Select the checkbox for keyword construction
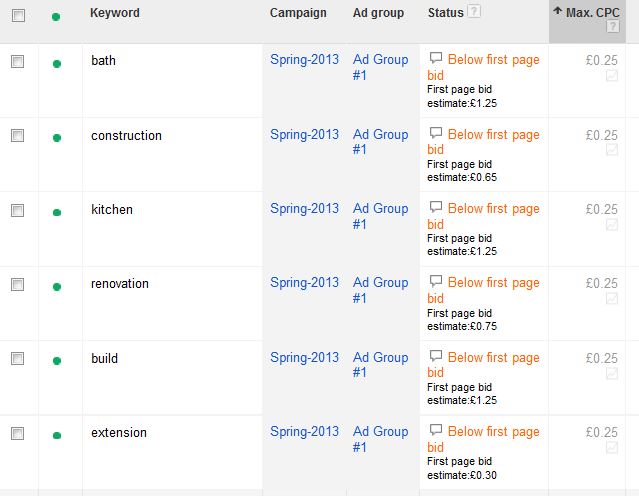Viewport: 639px width, 496px height. click(x=18, y=135)
